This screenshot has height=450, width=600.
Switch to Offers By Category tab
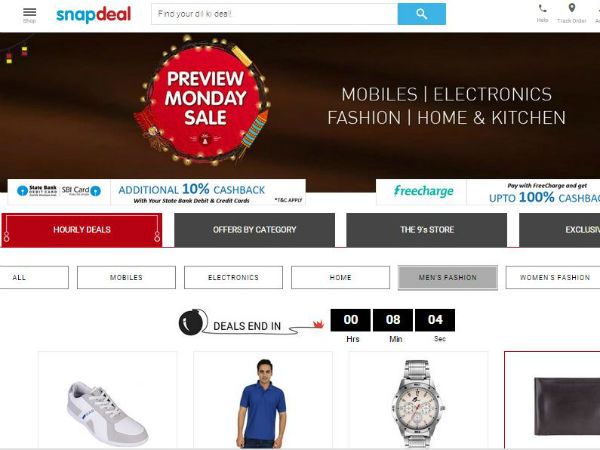(x=254, y=230)
